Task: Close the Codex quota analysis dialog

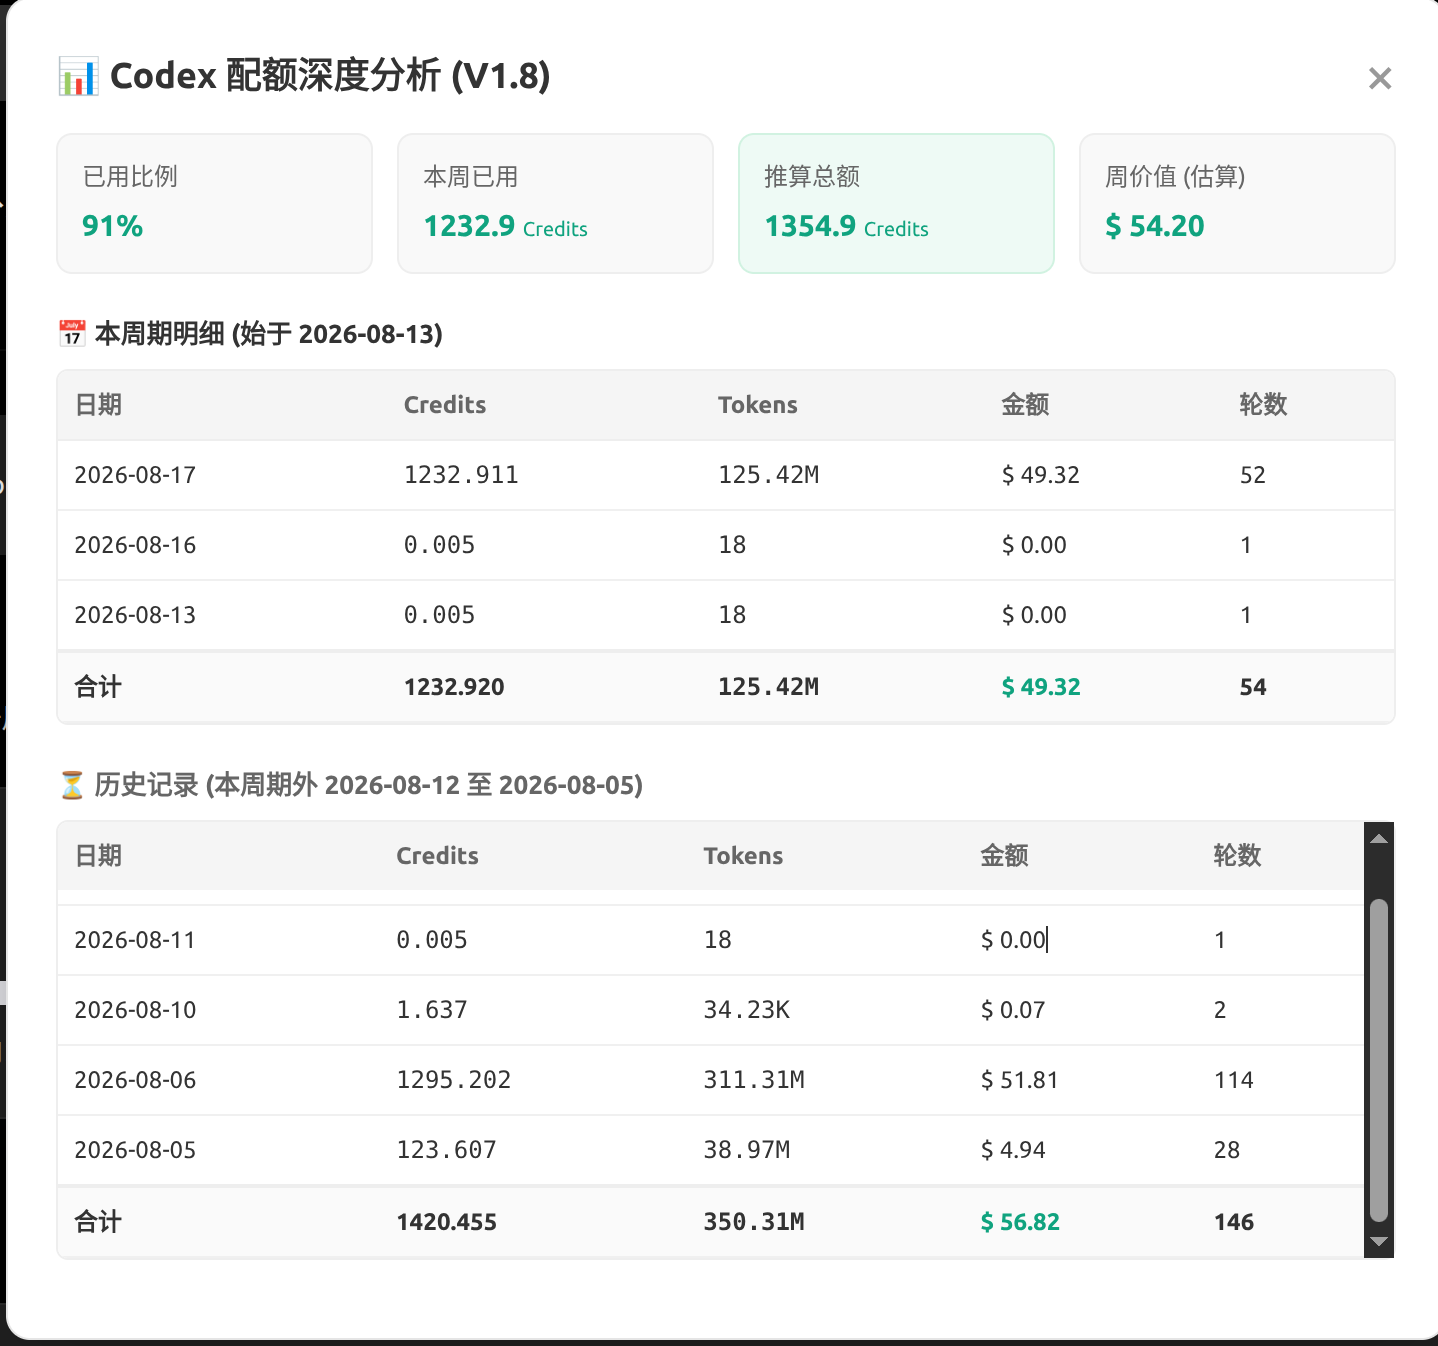Action: click(x=1380, y=78)
